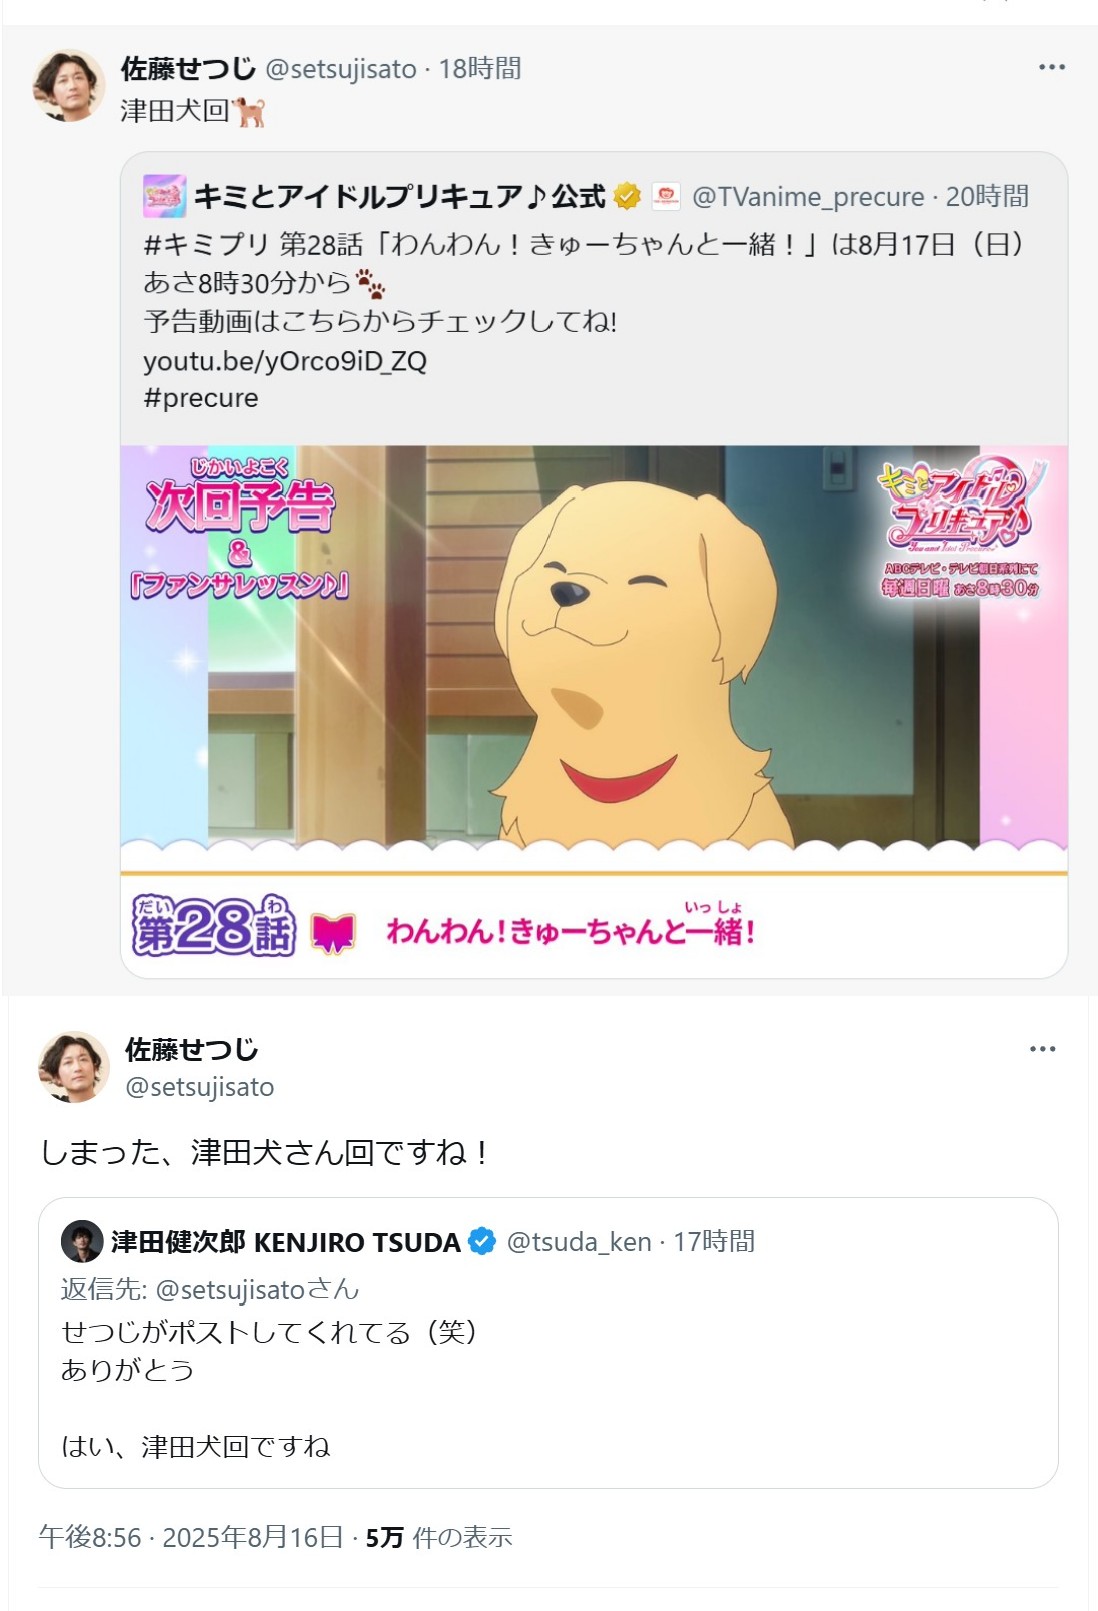1098x1611 pixels.
Task: Open quoted 津田健次郎 reply card
Action: pos(548,1342)
